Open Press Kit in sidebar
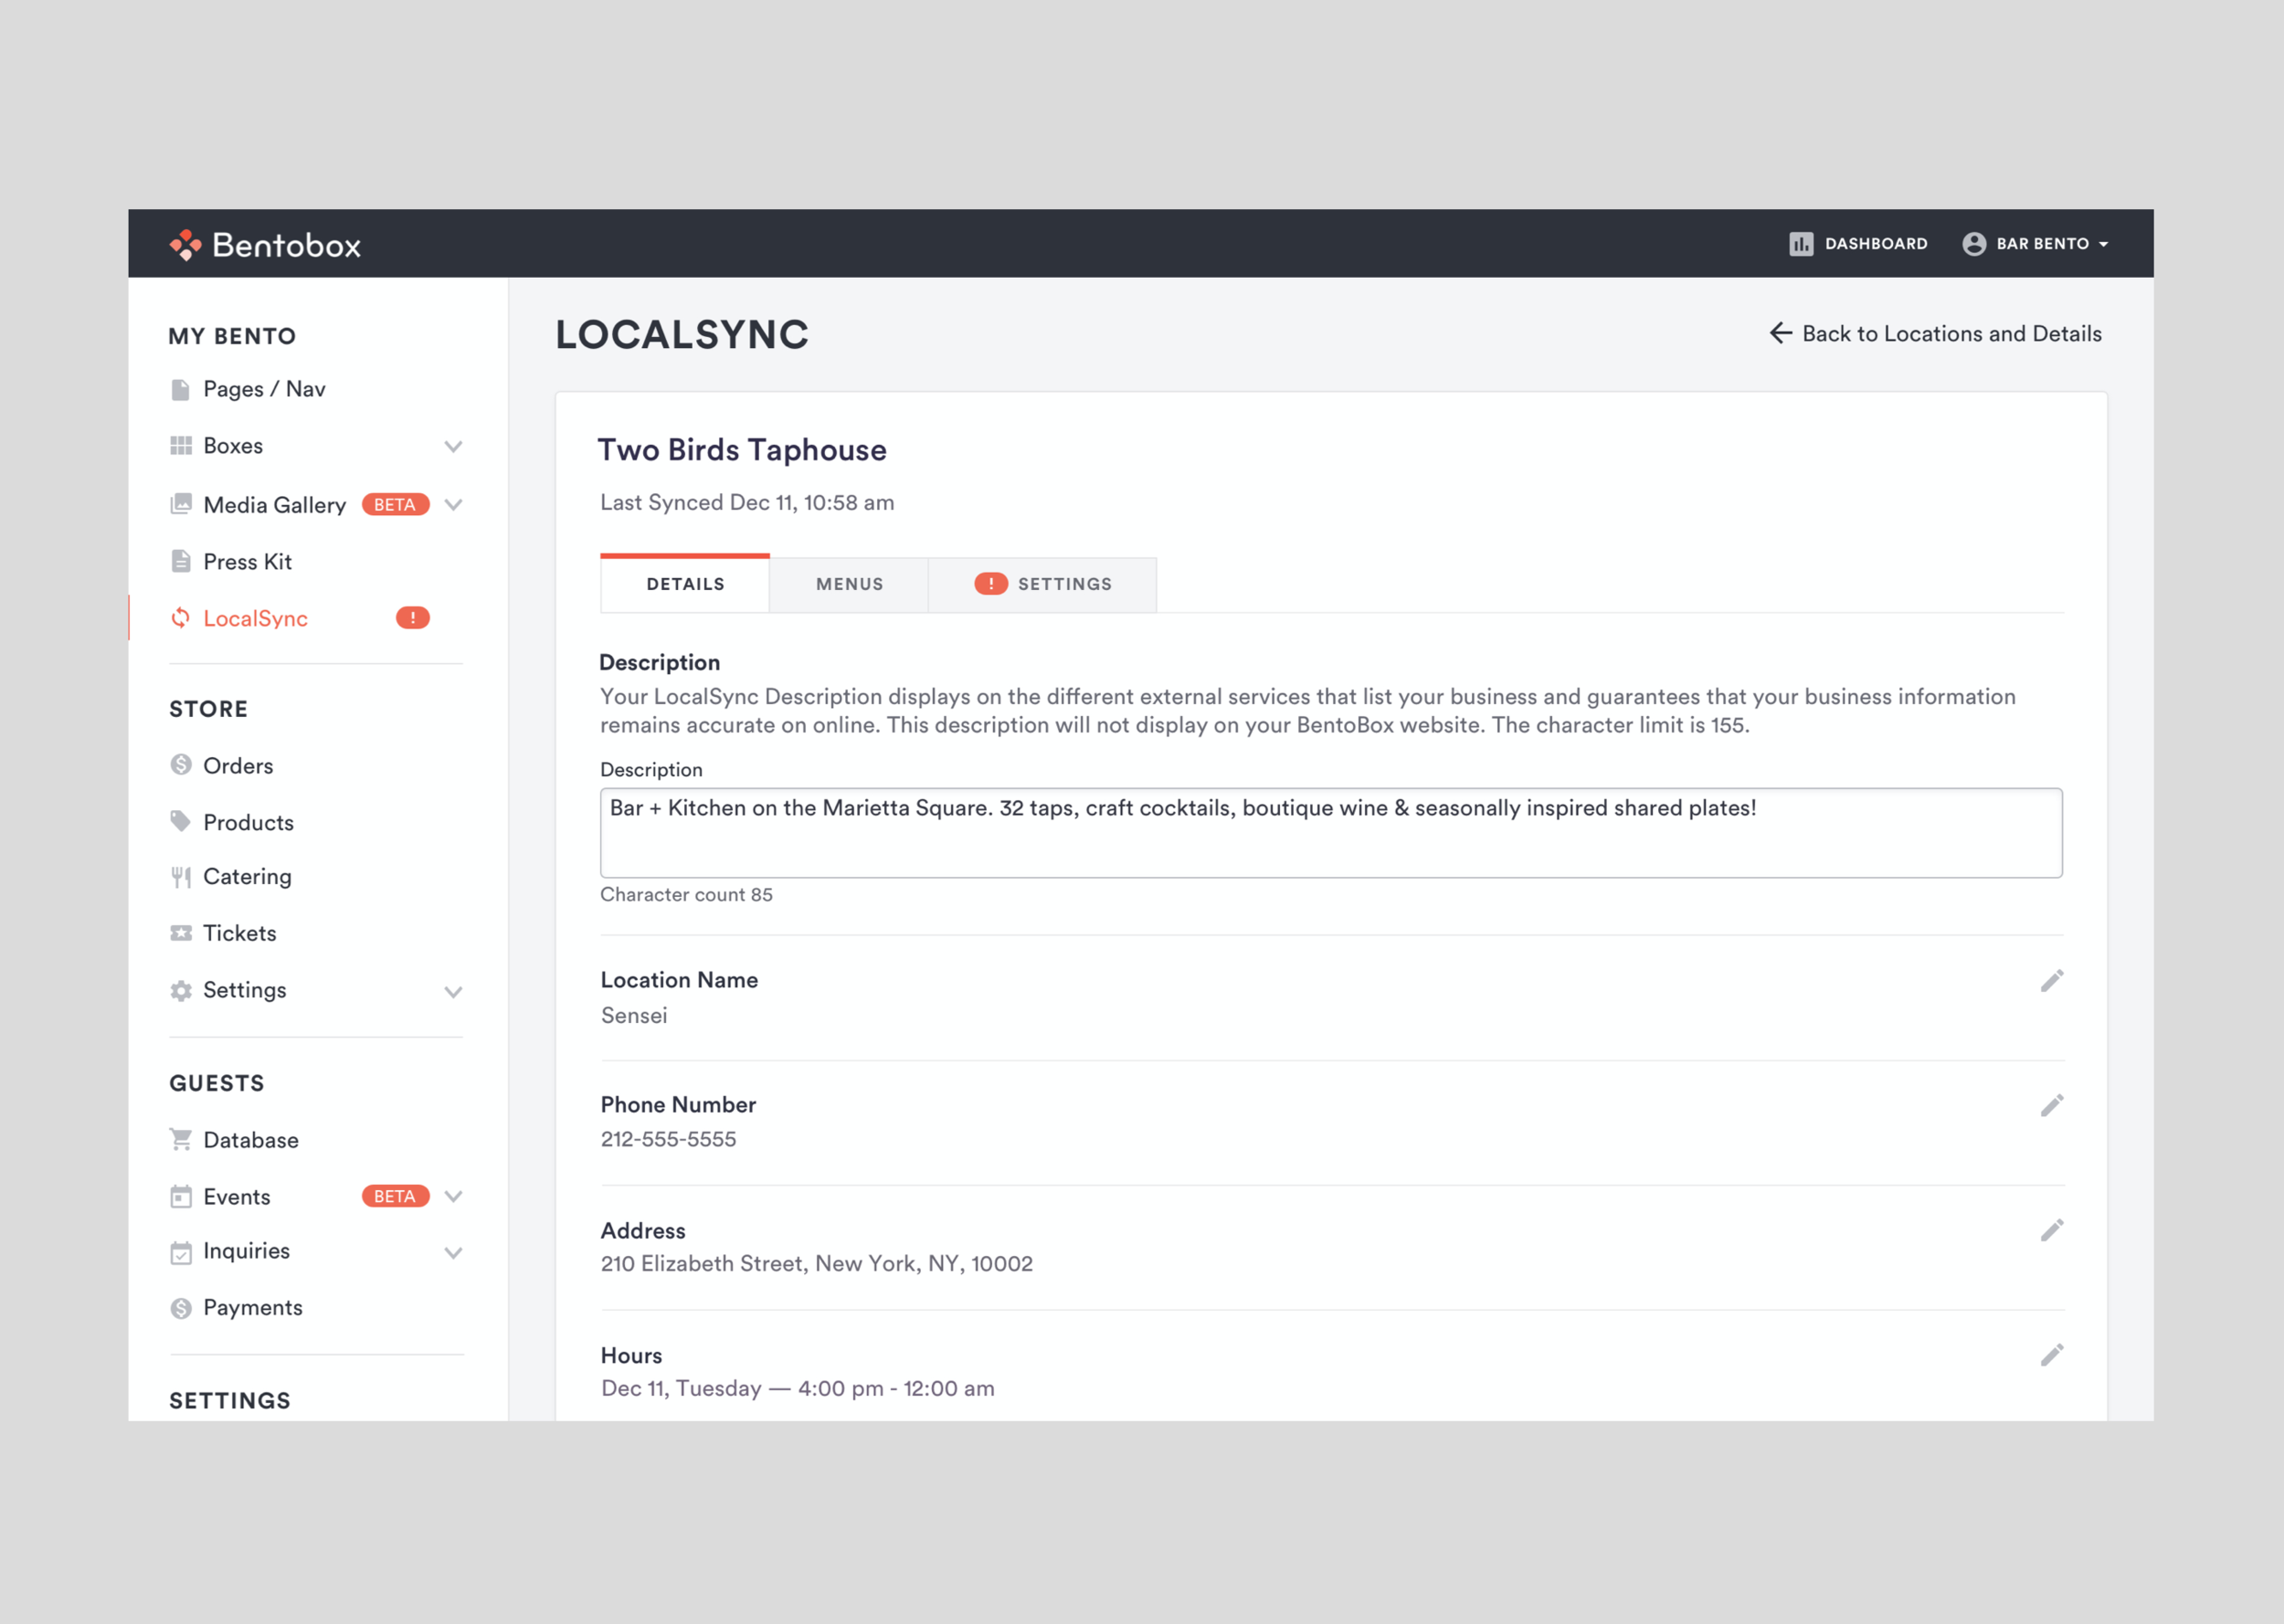Viewport: 2284px width, 1624px height. coord(247,562)
